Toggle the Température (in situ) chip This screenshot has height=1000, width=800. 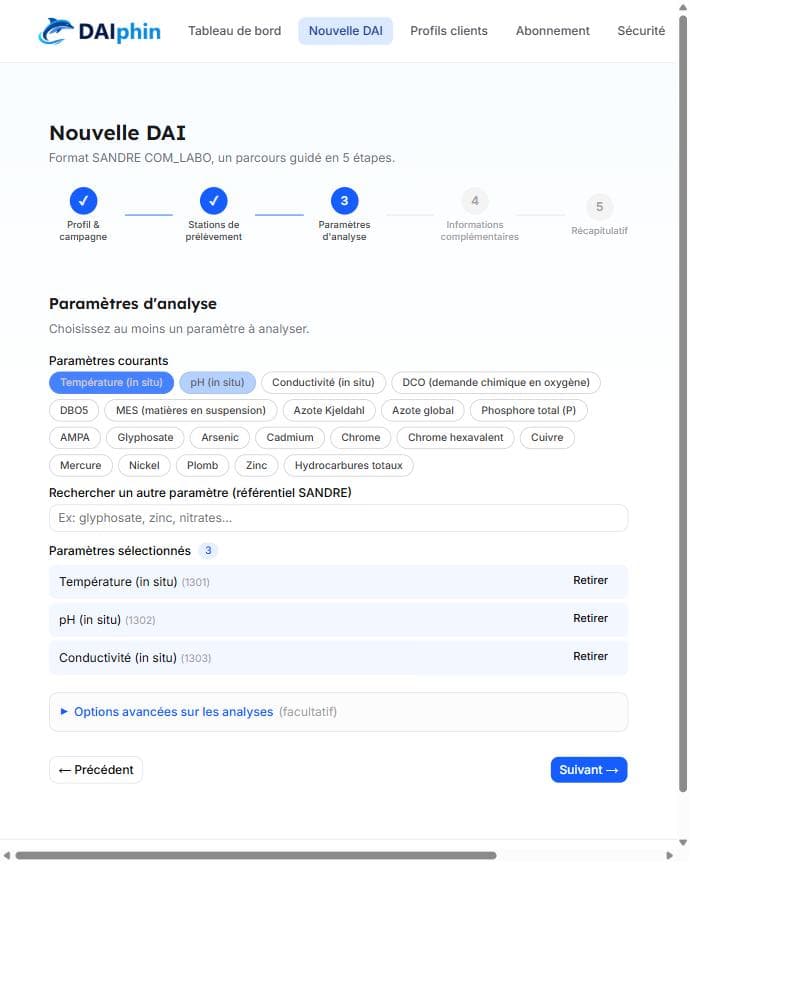pyautogui.click(x=111, y=383)
